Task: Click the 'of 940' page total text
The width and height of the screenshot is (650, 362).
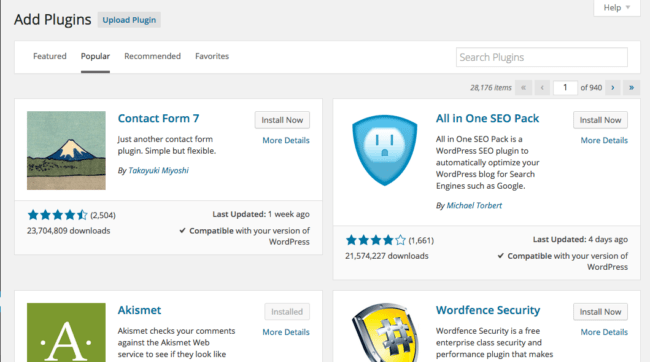Action: [591, 87]
